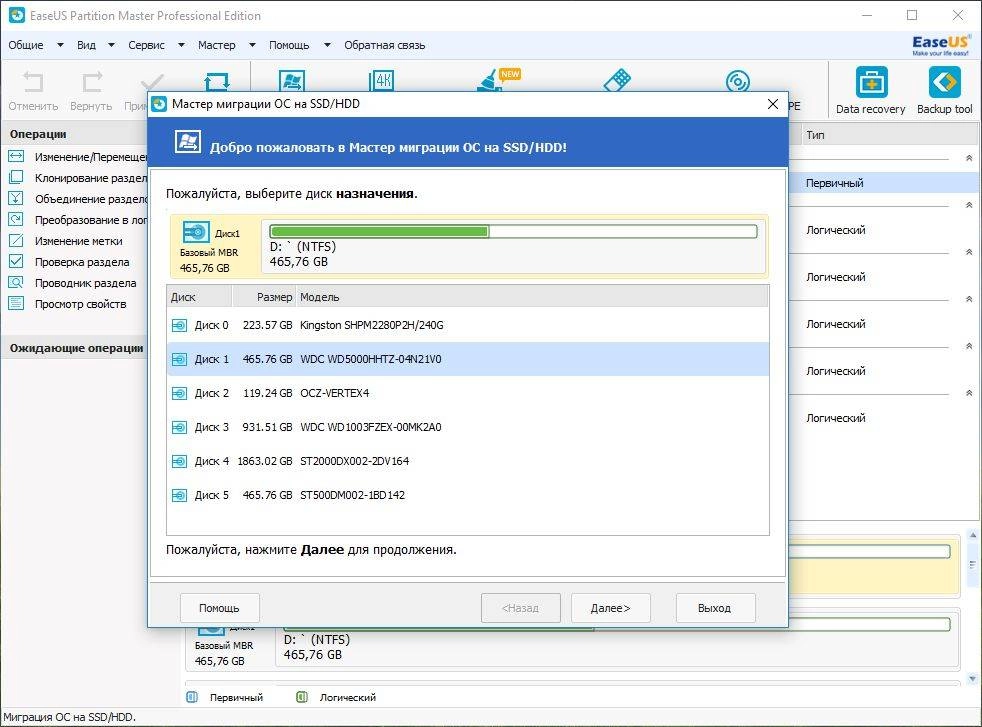982x727 pixels.
Task: Click Далее to continue the wizard
Action: [611, 608]
